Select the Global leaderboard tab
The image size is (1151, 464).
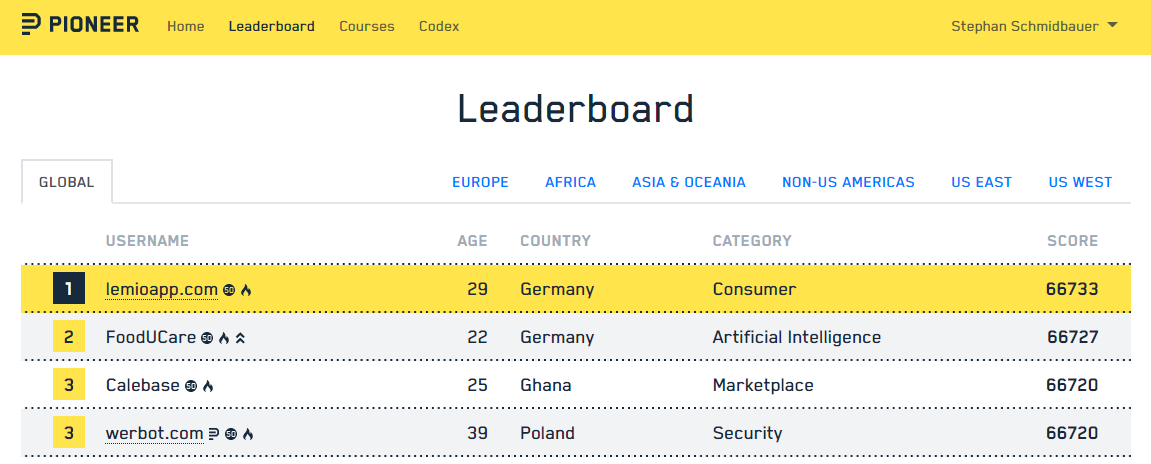click(67, 182)
